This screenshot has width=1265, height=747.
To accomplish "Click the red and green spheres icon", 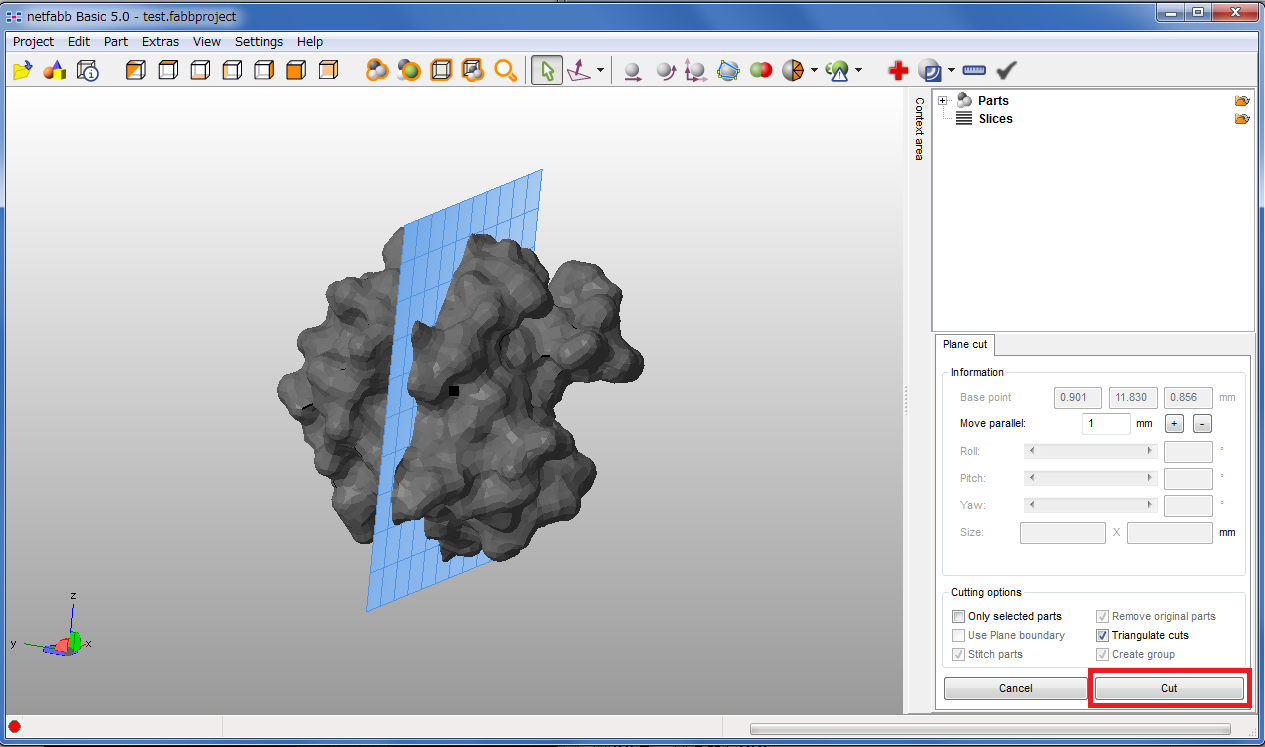I will (x=761, y=71).
